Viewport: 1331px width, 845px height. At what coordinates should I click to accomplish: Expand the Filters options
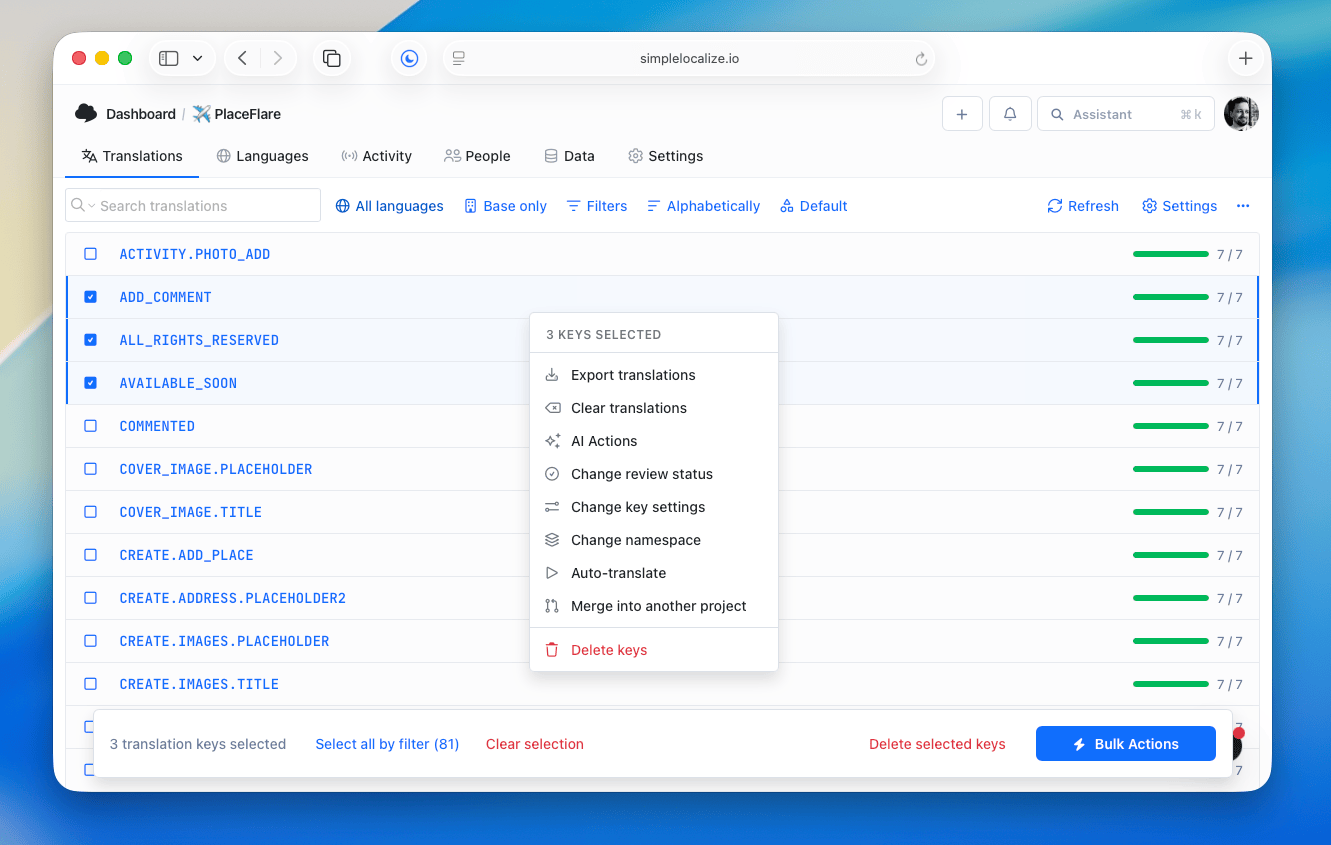pyautogui.click(x=596, y=205)
